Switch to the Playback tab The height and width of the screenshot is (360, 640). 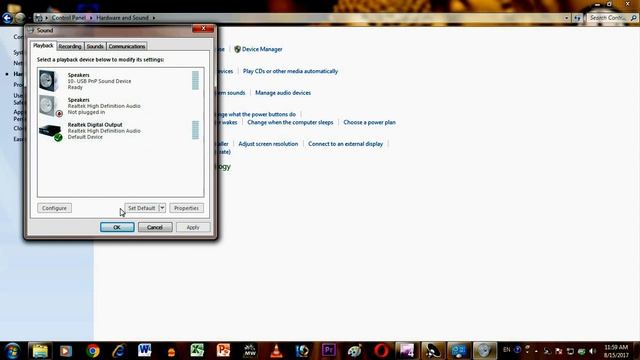pyautogui.click(x=43, y=46)
